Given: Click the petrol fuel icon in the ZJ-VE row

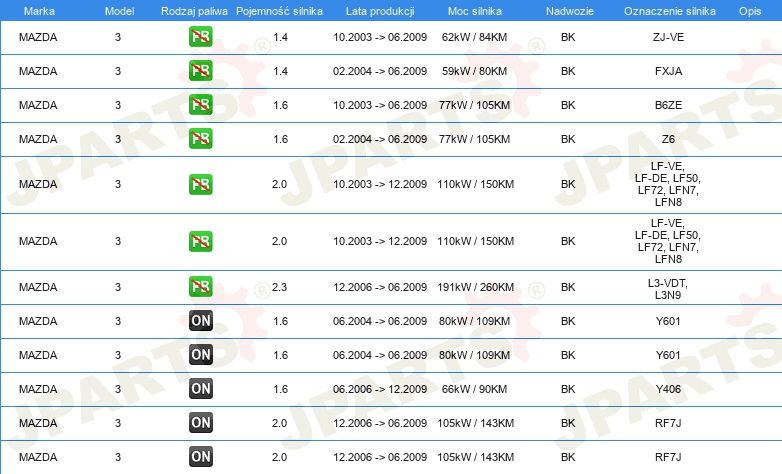Looking at the screenshot, I should pyautogui.click(x=200, y=36).
